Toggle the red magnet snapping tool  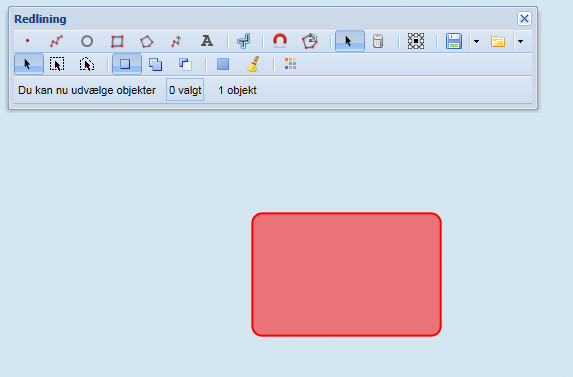[280, 41]
